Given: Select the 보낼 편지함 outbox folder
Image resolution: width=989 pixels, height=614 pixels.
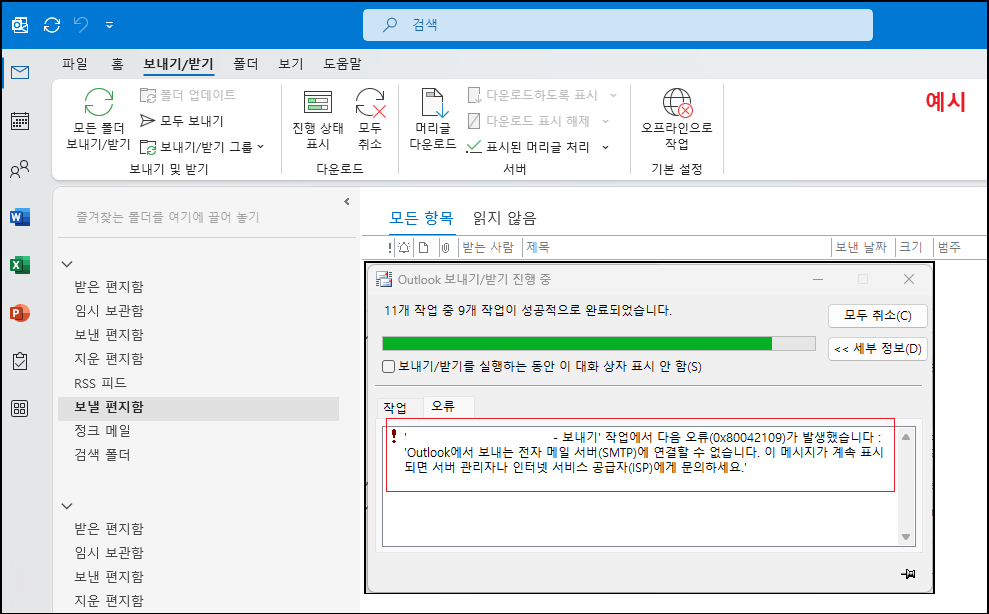Looking at the screenshot, I should (198, 407).
